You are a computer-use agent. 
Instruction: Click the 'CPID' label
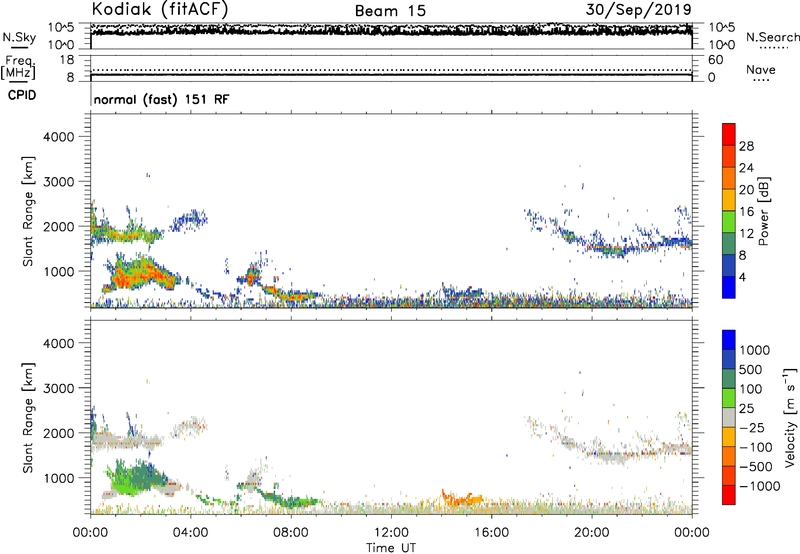pos(22,95)
